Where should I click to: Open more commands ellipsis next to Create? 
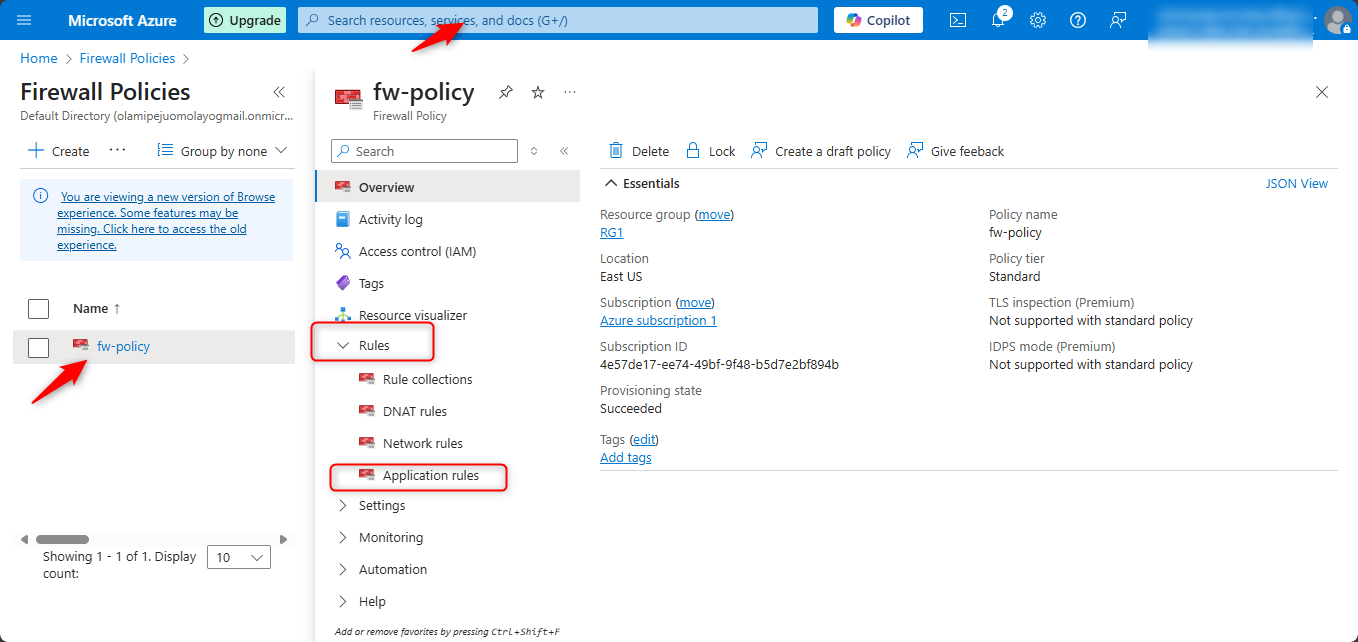click(x=117, y=151)
